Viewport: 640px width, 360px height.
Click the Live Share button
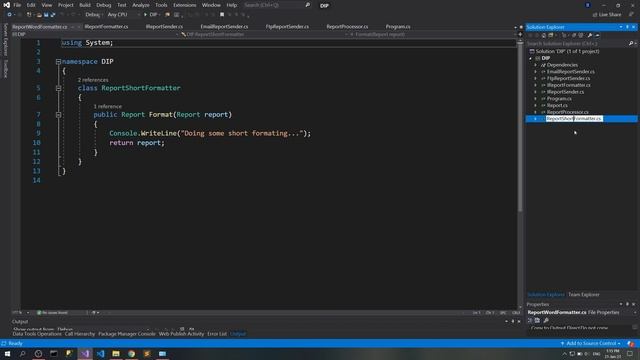(x=607, y=15)
